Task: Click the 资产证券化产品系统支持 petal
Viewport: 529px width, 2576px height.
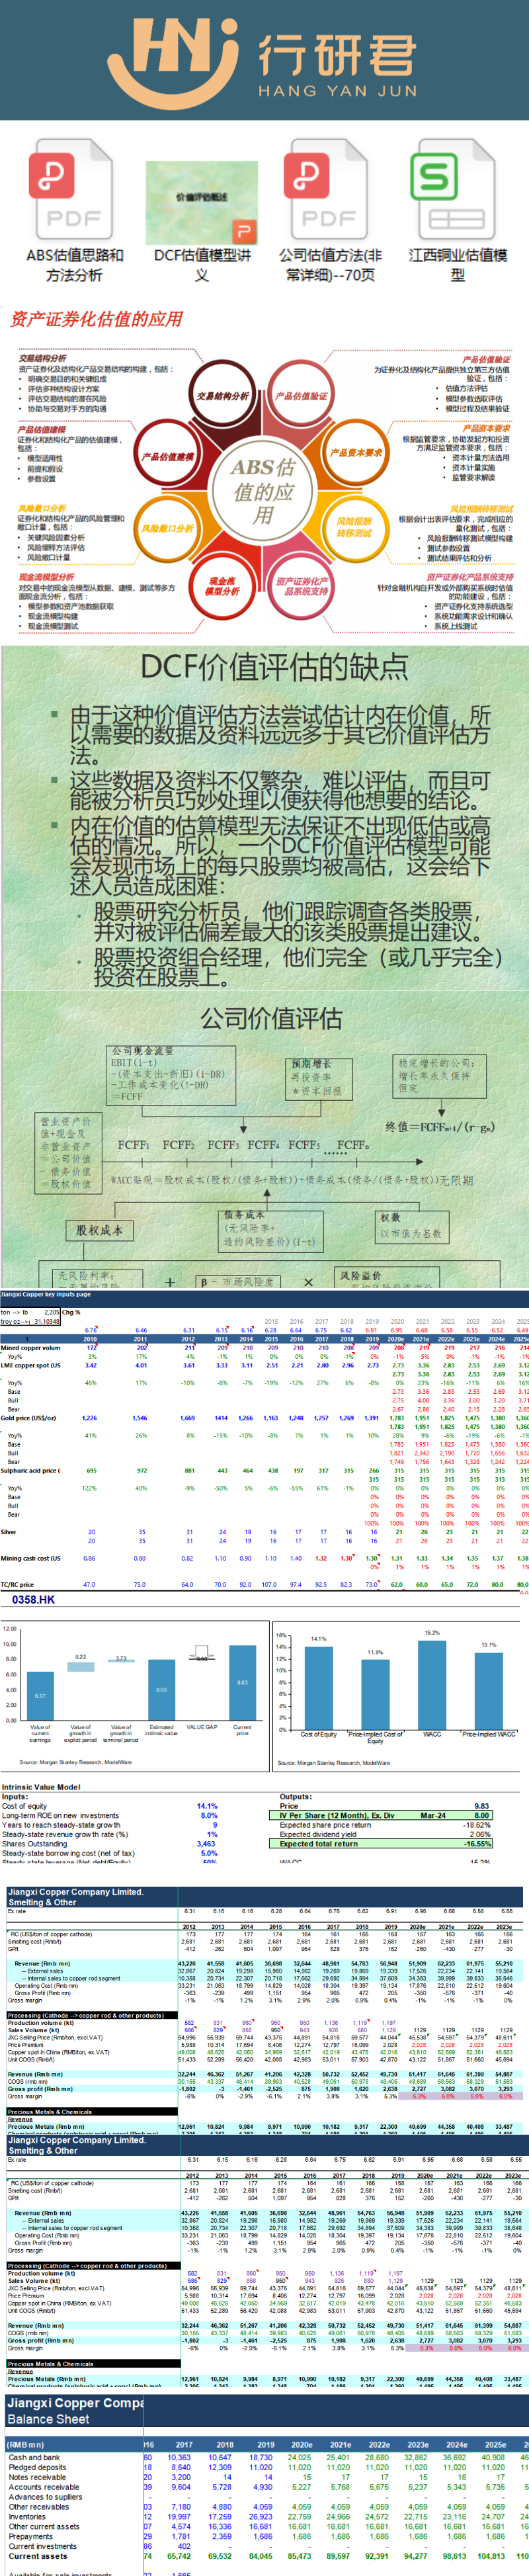Action: point(301,585)
